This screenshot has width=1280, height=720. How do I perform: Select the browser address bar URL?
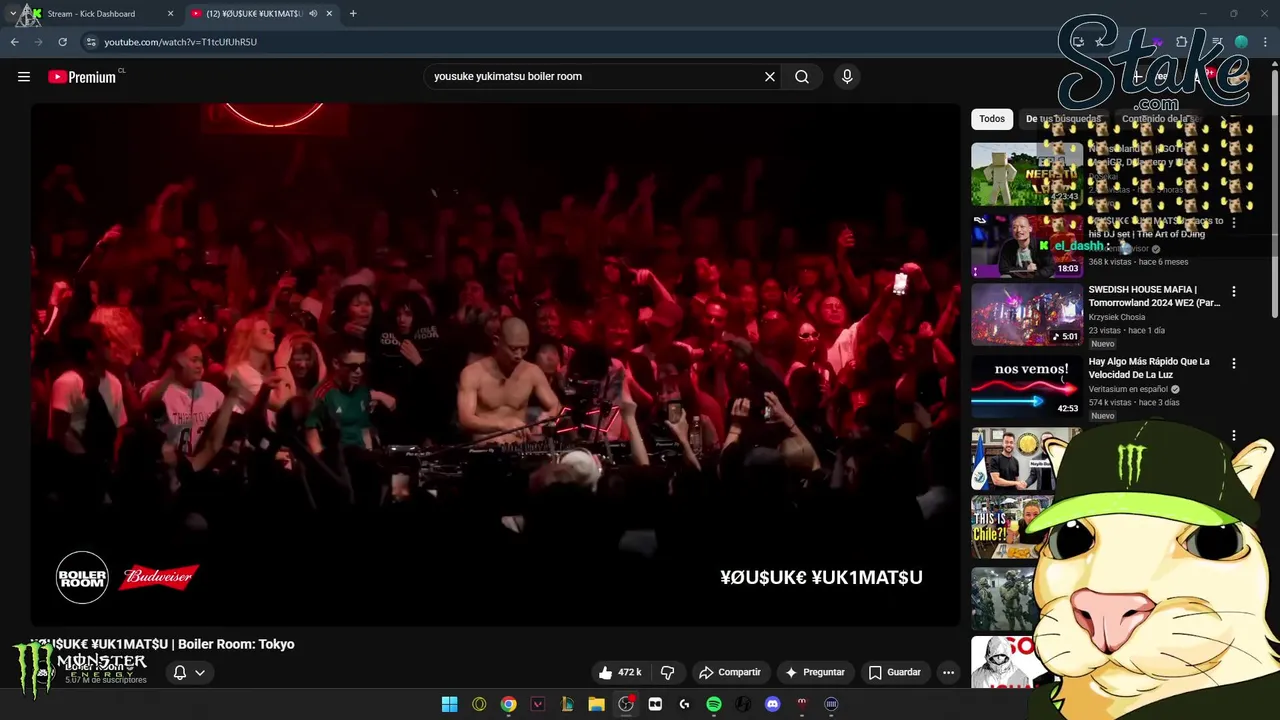coord(180,42)
